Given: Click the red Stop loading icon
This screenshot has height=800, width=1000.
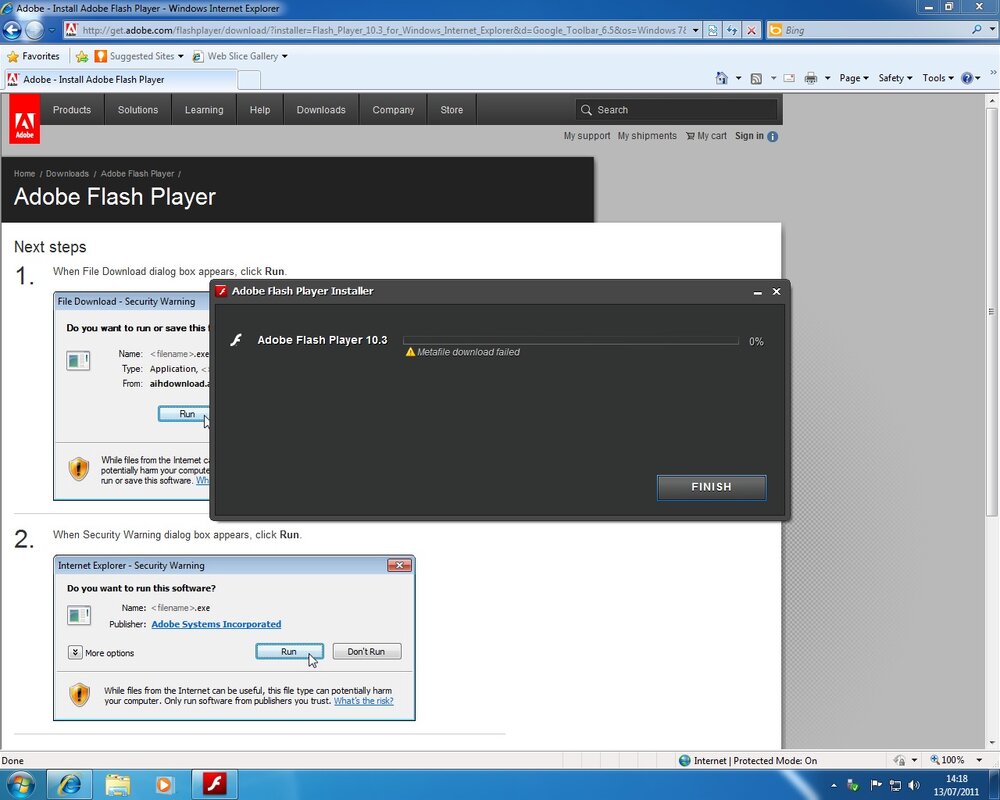Looking at the screenshot, I should point(752,30).
